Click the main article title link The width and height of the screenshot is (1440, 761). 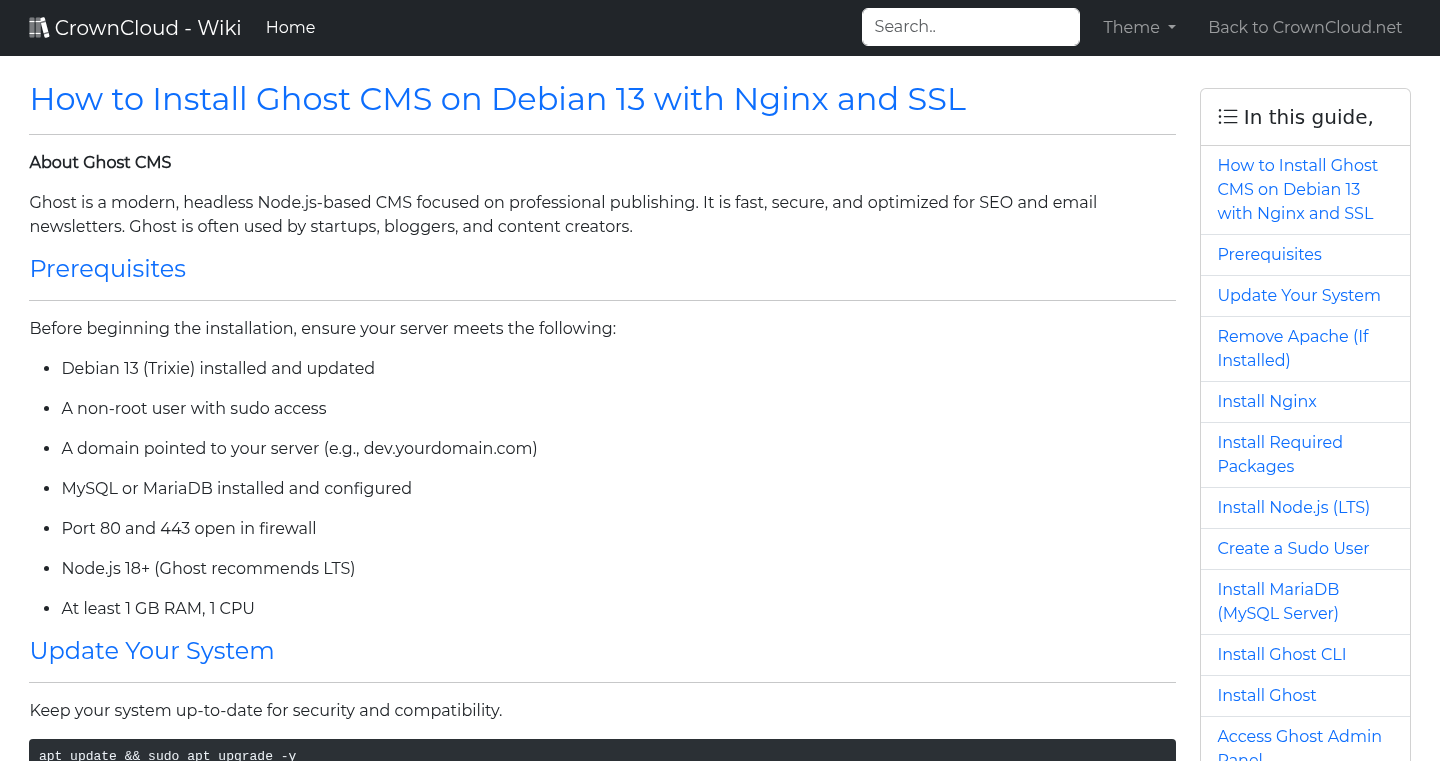(x=497, y=99)
